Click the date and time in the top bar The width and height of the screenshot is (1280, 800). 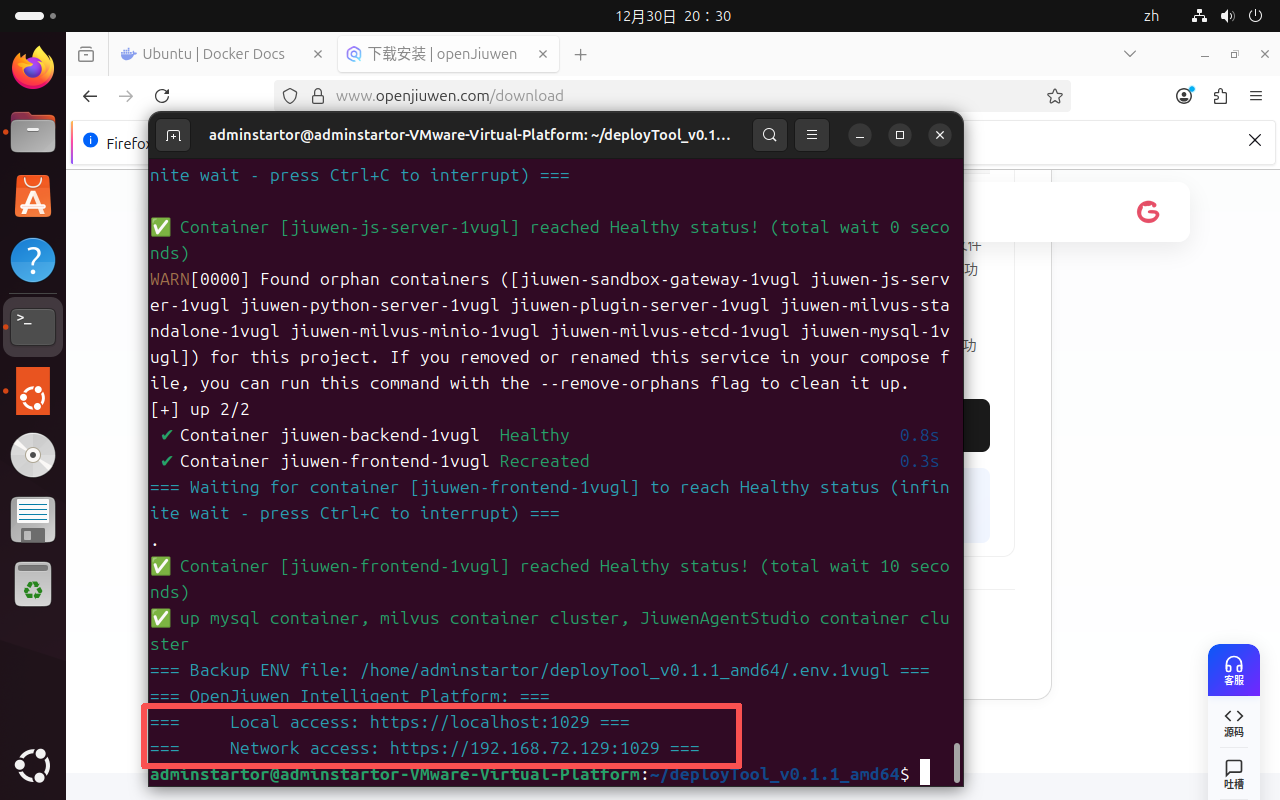click(673, 16)
